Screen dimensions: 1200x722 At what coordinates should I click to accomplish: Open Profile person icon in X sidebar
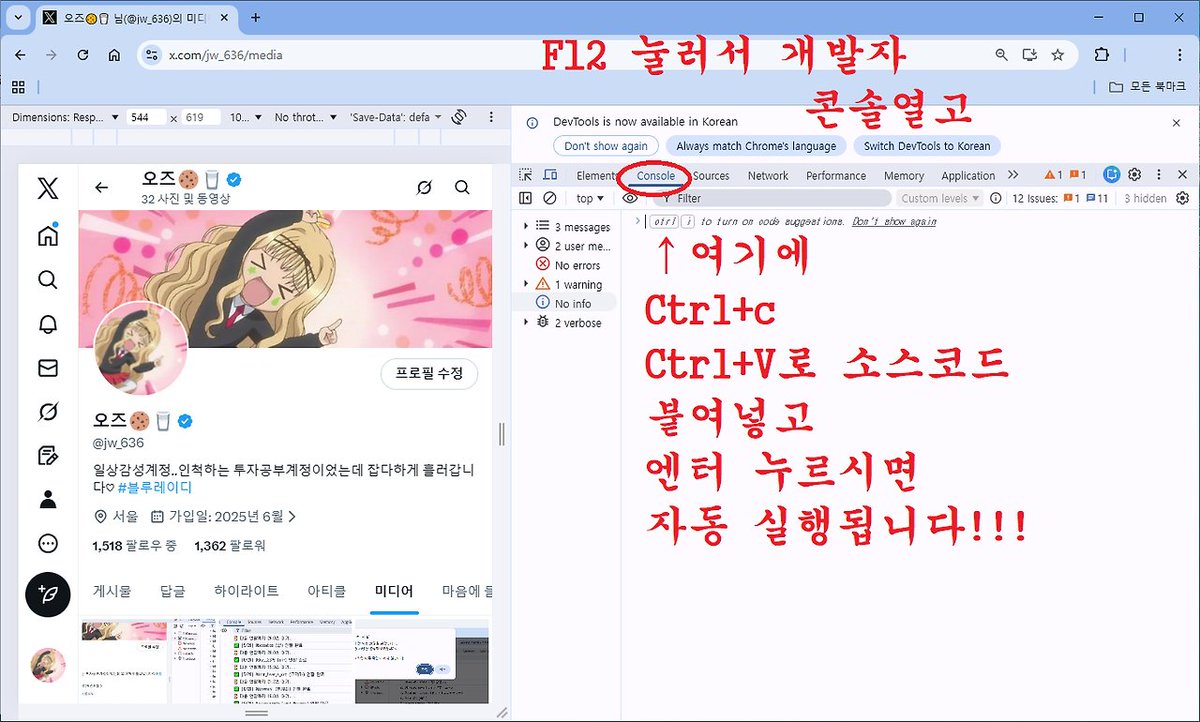pyautogui.click(x=47, y=499)
